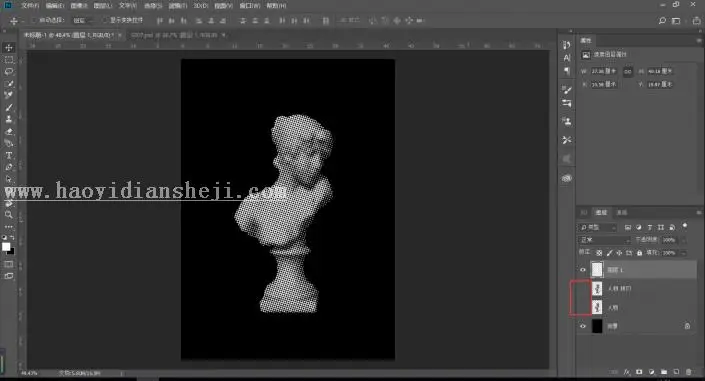Select the Rectangular Marquee tool
705x381 pixels.
tap(9, 59)
